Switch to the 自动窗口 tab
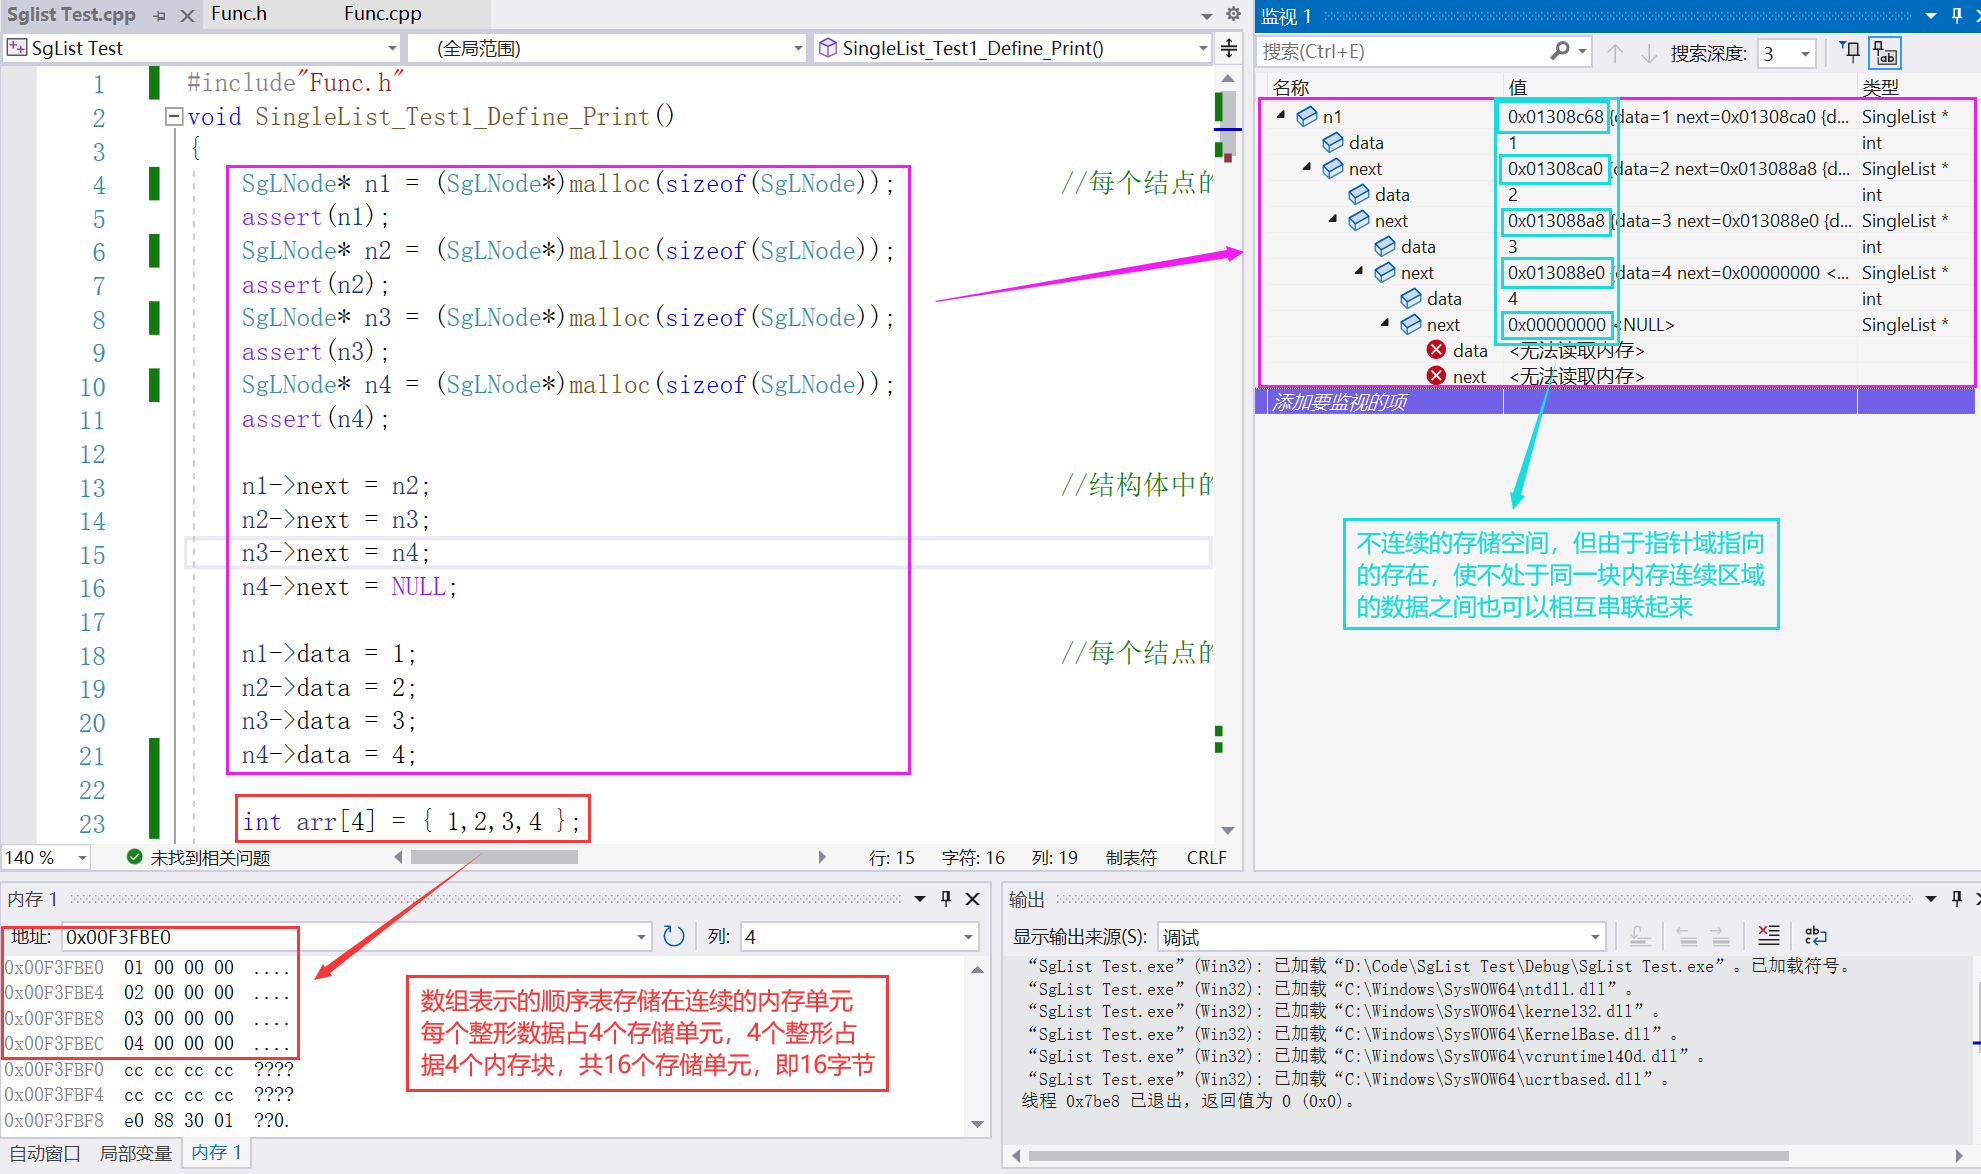This screenshot has width=1981, height=1174. tap(45, 1153)
